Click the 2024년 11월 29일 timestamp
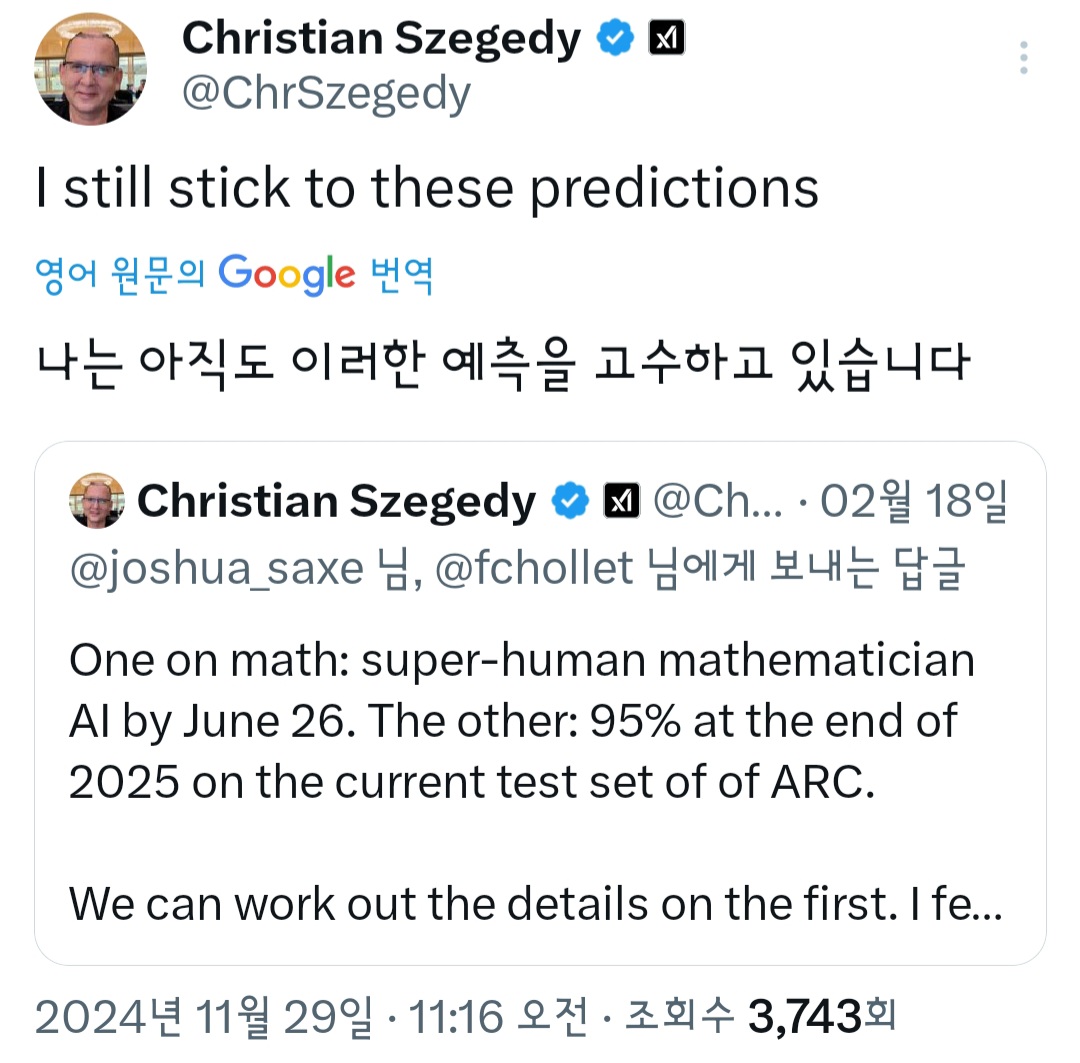 point(204,1017)
